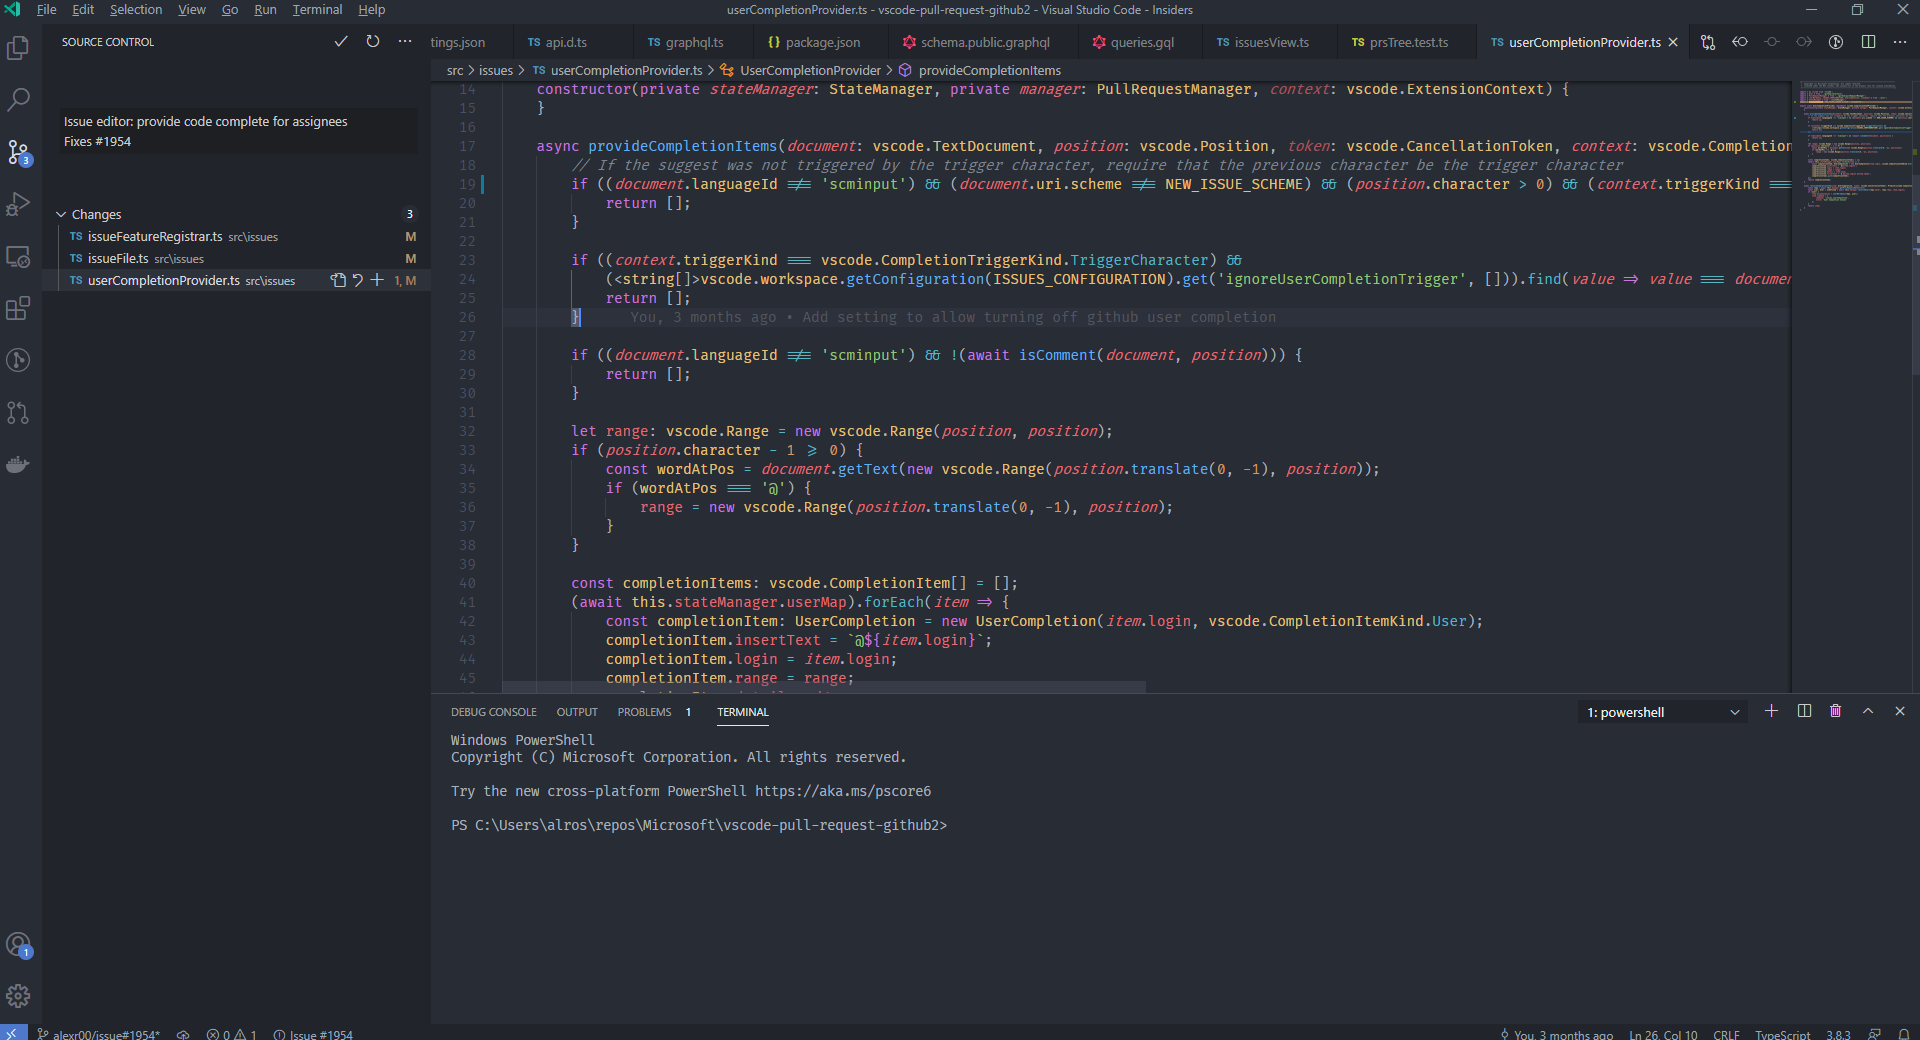The width and height of the screenshot is (1920, 1040).
Task: Expand the breadcrumb item provideCompletionItems
Action: click(x=990, y=70)
